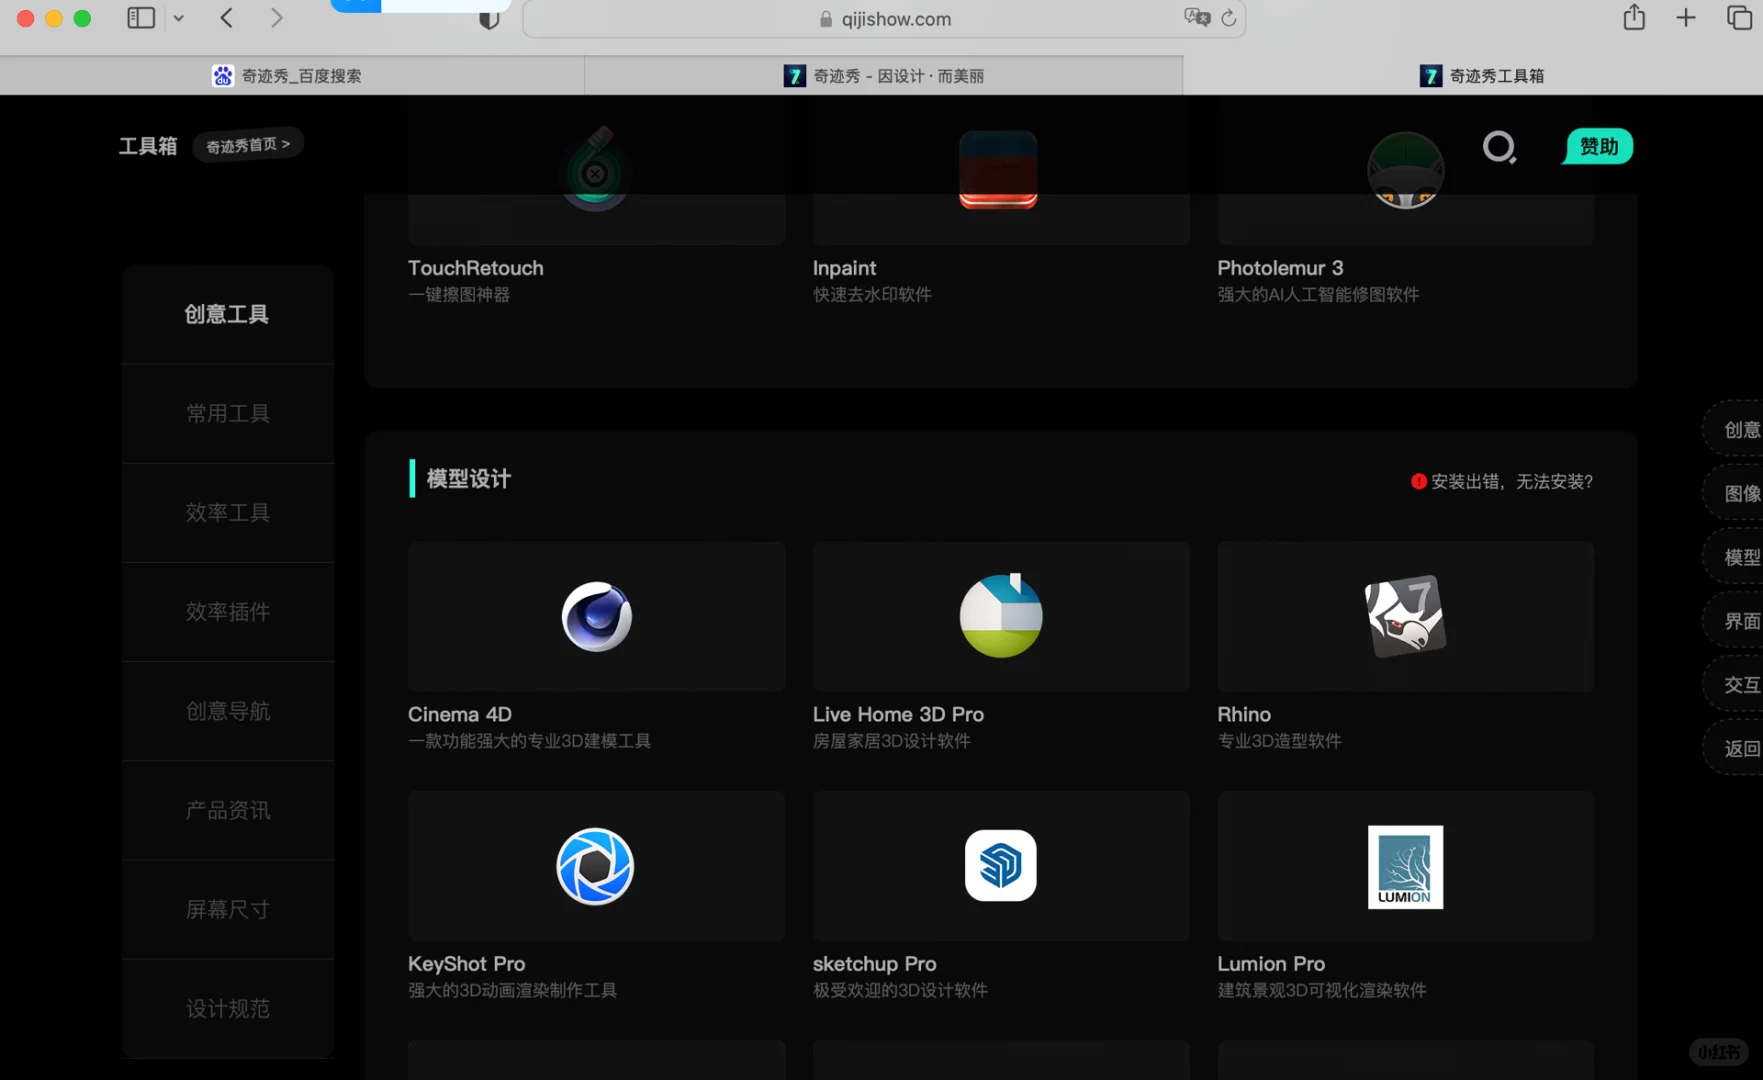The height and width of the screenshot is (1080, 1763).
Task: Click the sketchup Pro title text
Action: pyautogui.click(x=874, y=963)
